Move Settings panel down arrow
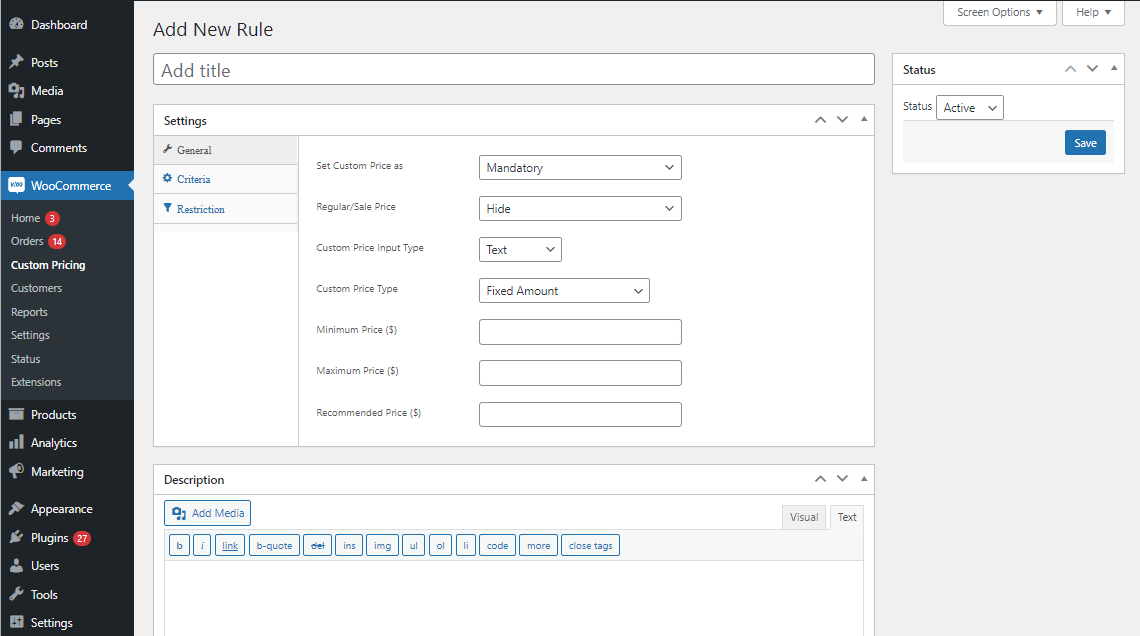This screenshot has width=1140, height=636. (842, 120)
